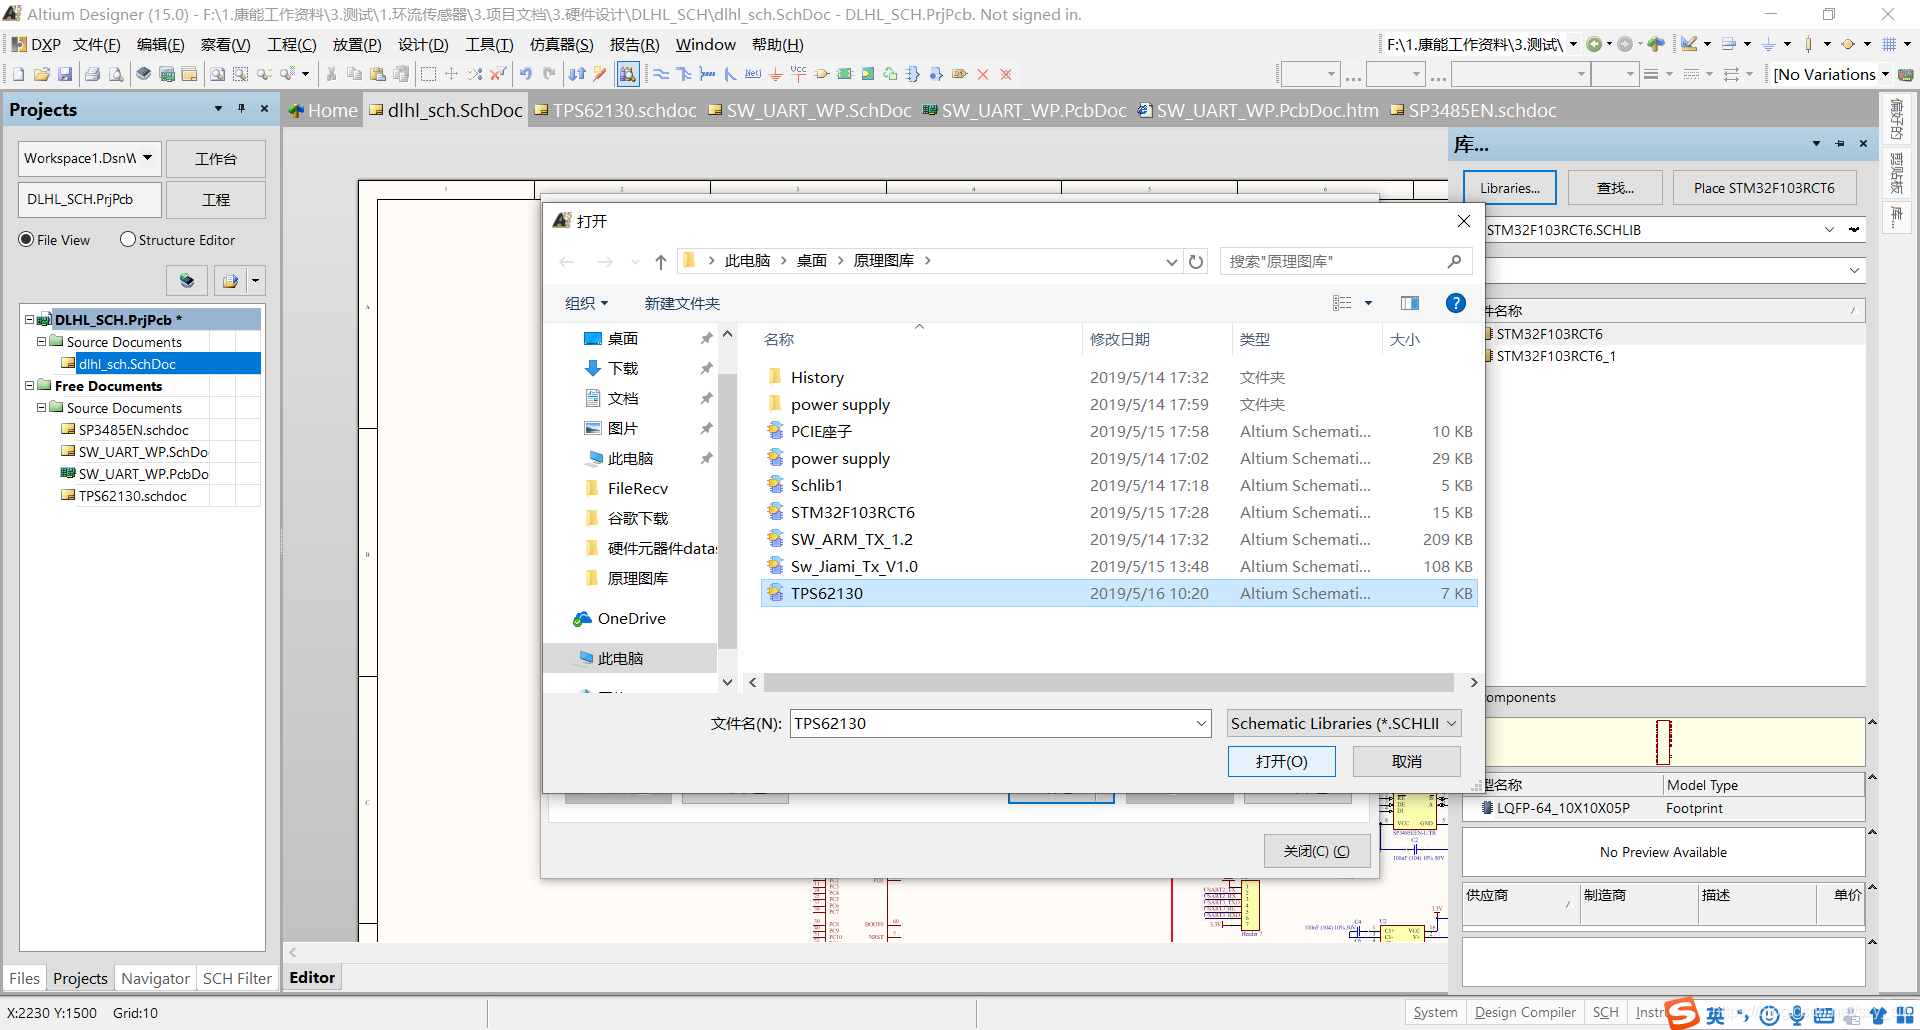Select the Structure Editor radio button
This screenshot has width=1920, height=1030.
(x=128, y=240)
